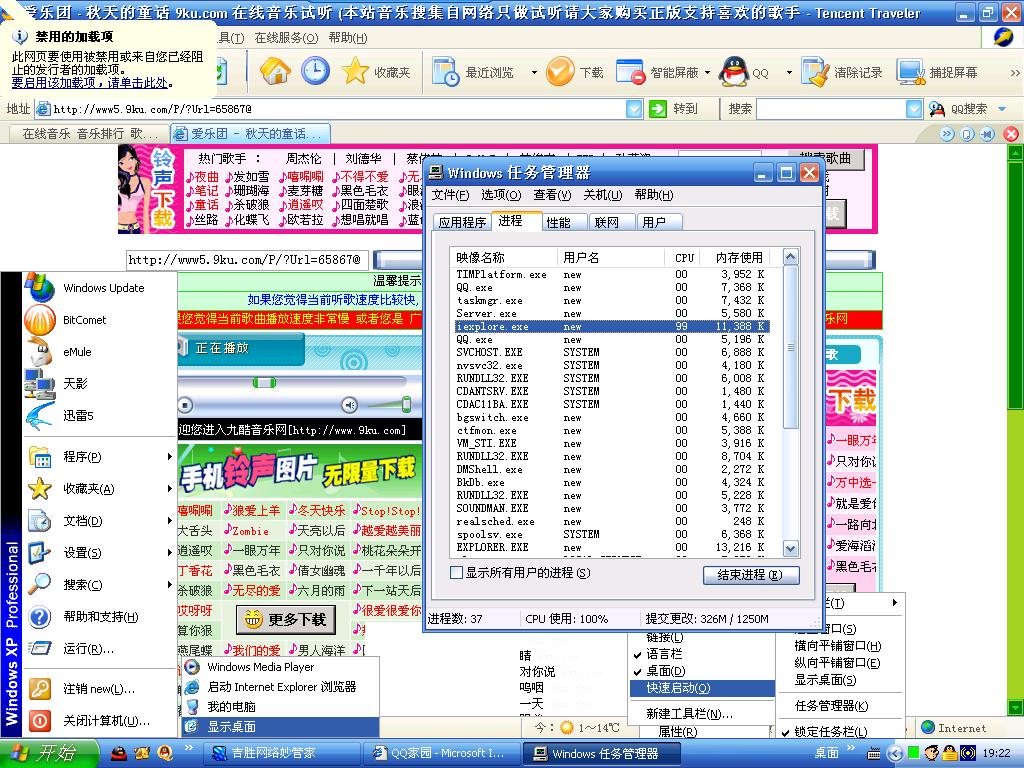Click Task Manager process list scrollbar down arrow
The height and width of the screenshot is (768, 1024).
click(790, 549)
